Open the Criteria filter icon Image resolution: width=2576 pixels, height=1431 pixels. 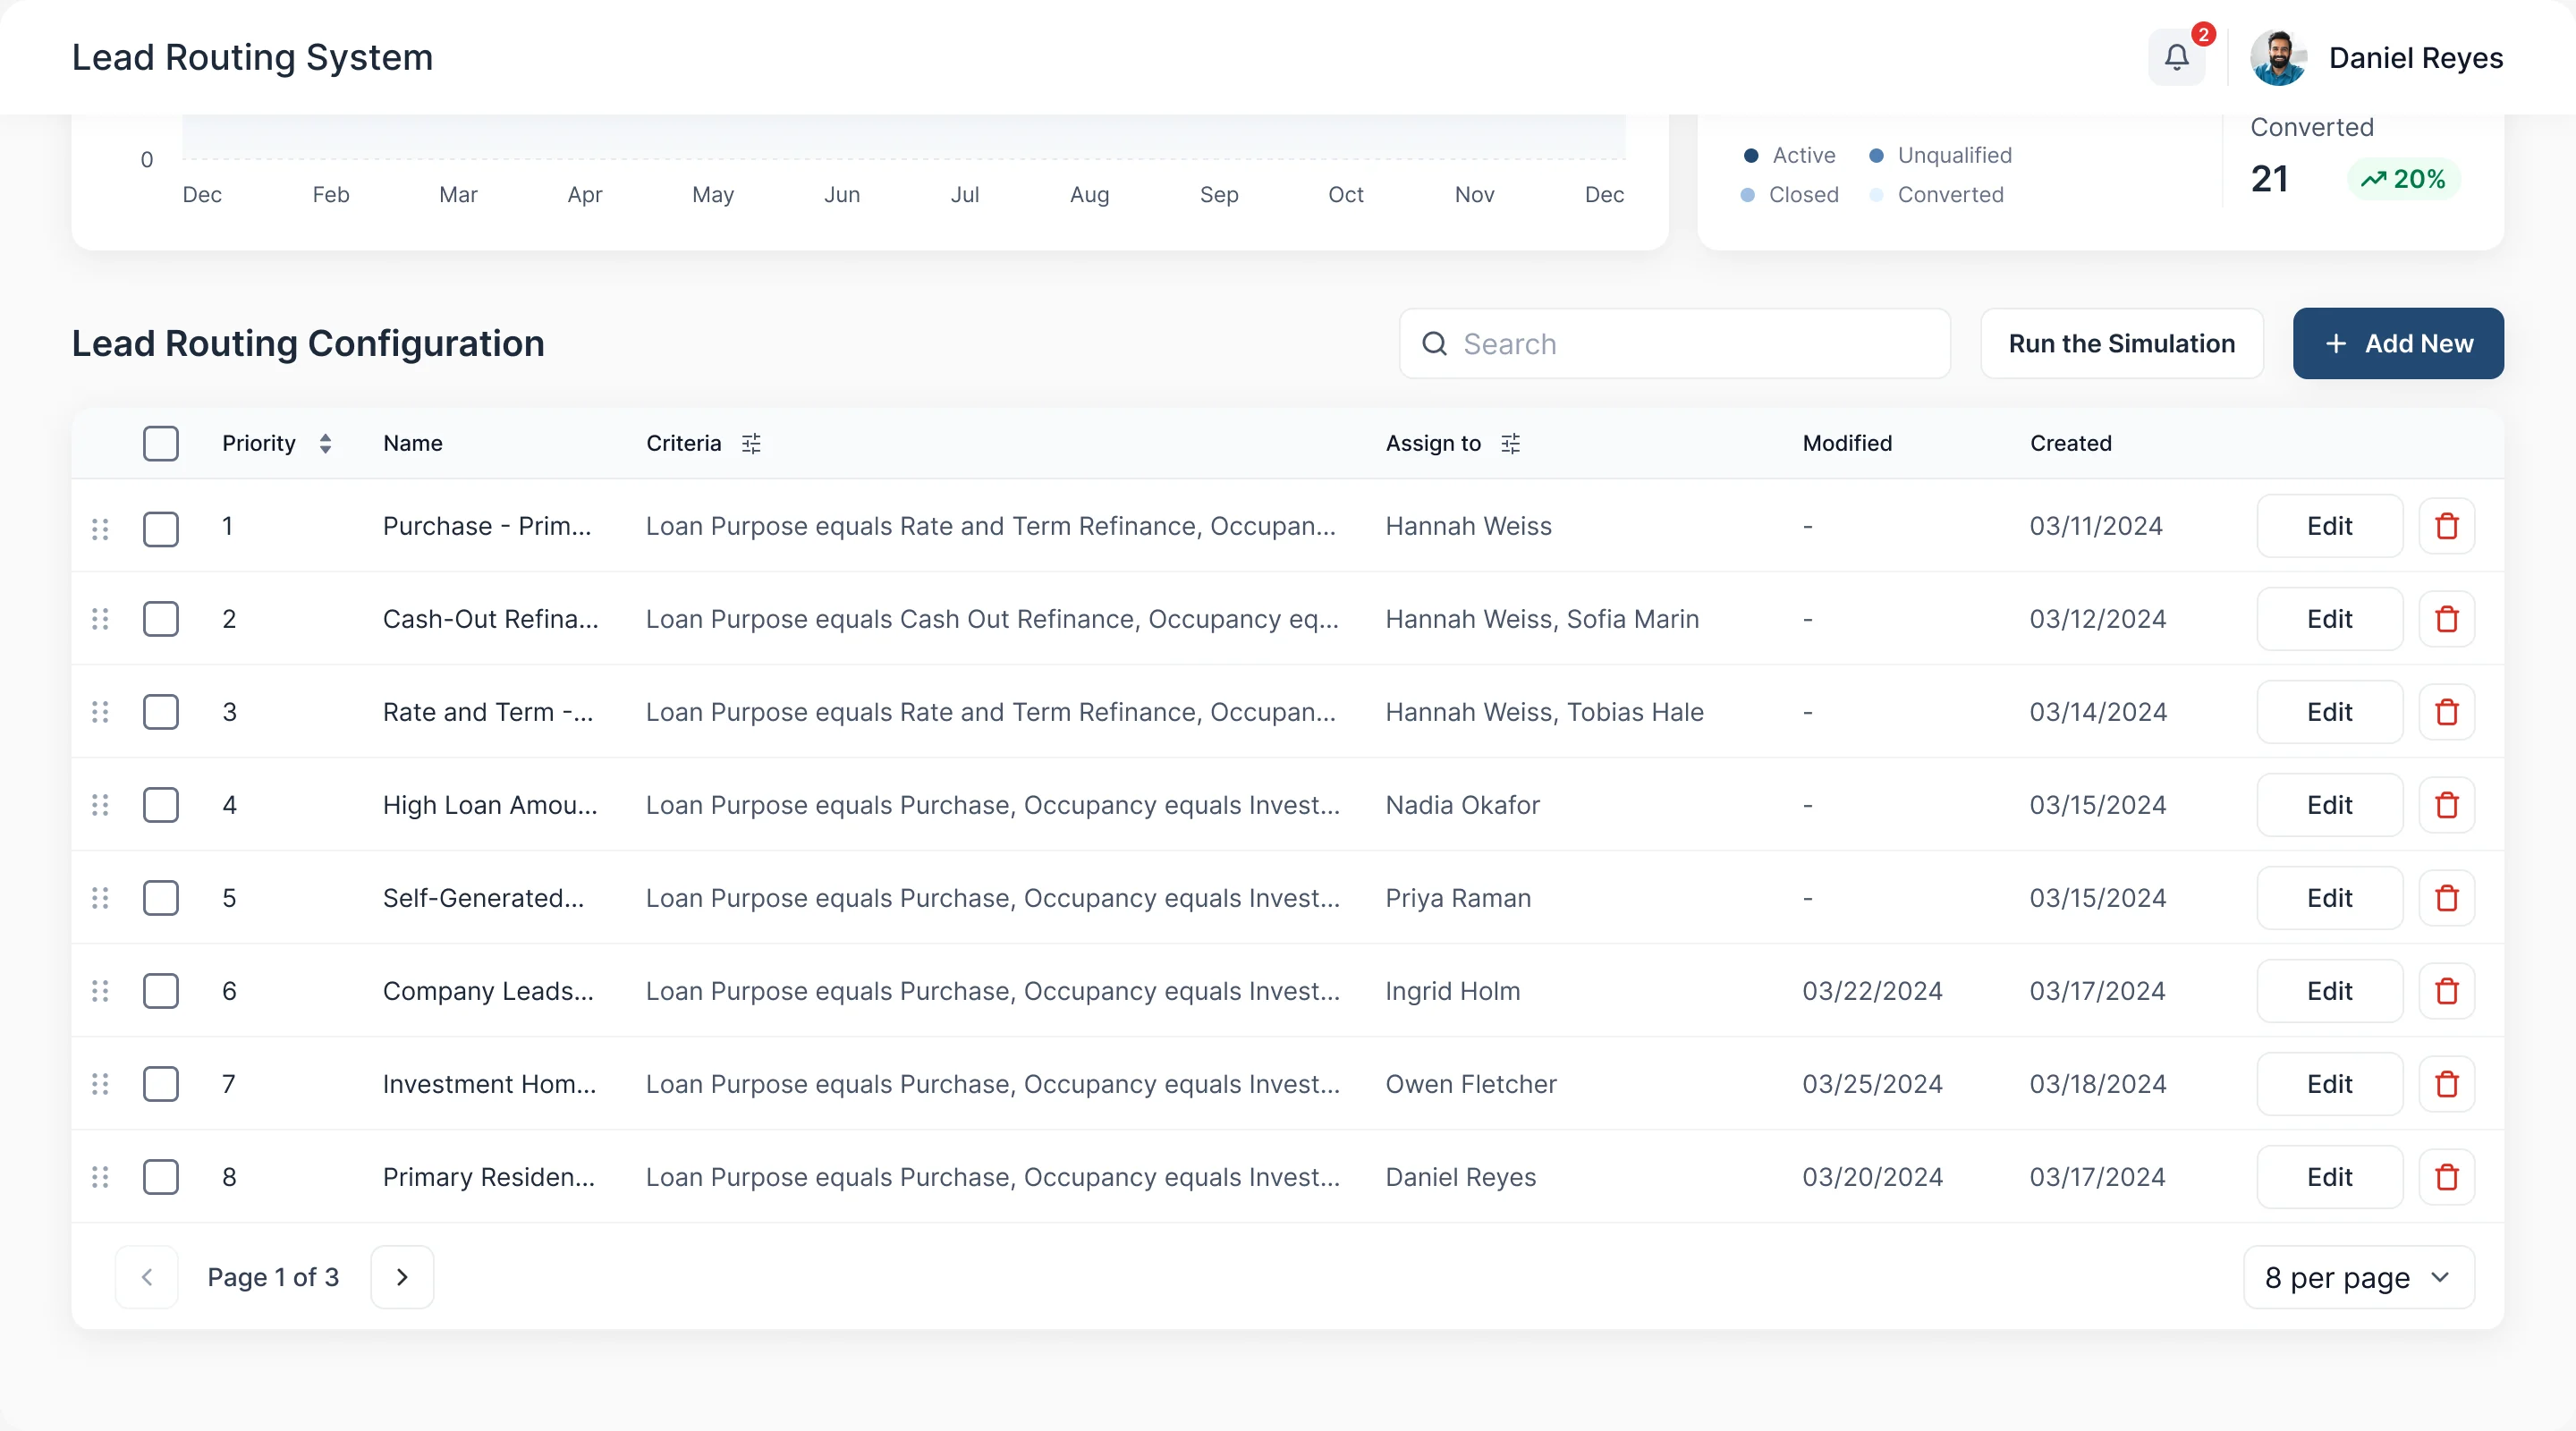[x=751, y=444]
